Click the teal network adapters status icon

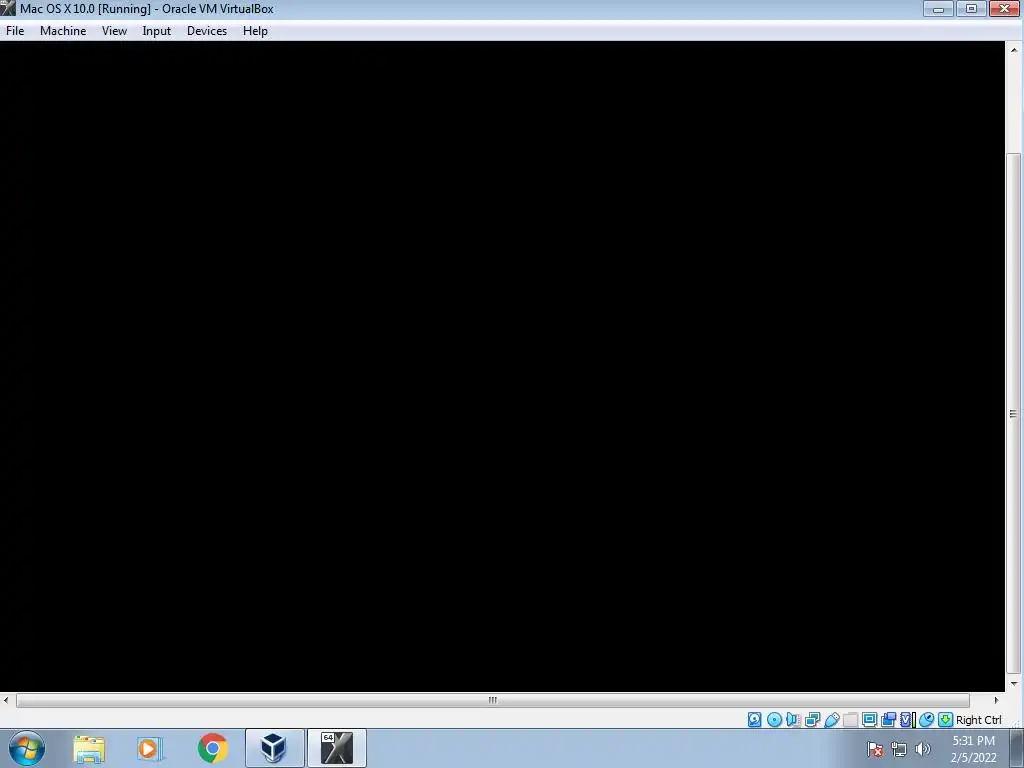[812, 720]
